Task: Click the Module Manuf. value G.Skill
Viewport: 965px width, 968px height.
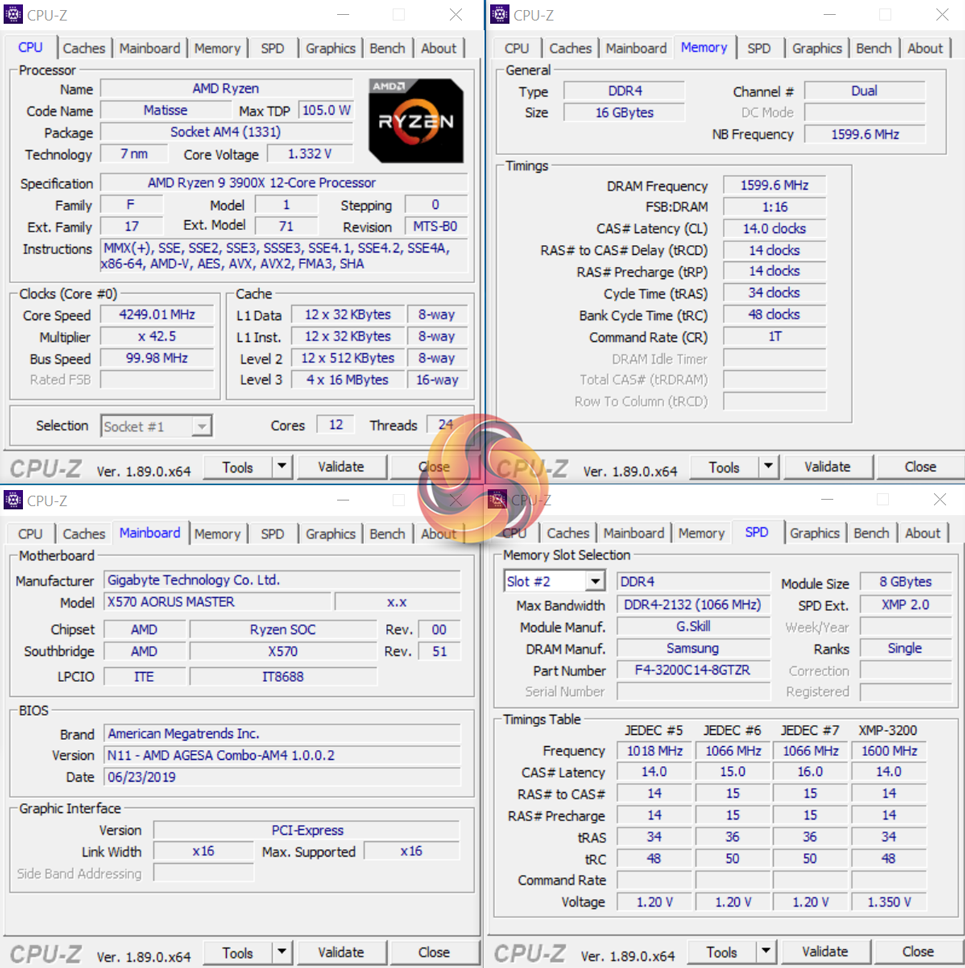Action: point(693,627)
